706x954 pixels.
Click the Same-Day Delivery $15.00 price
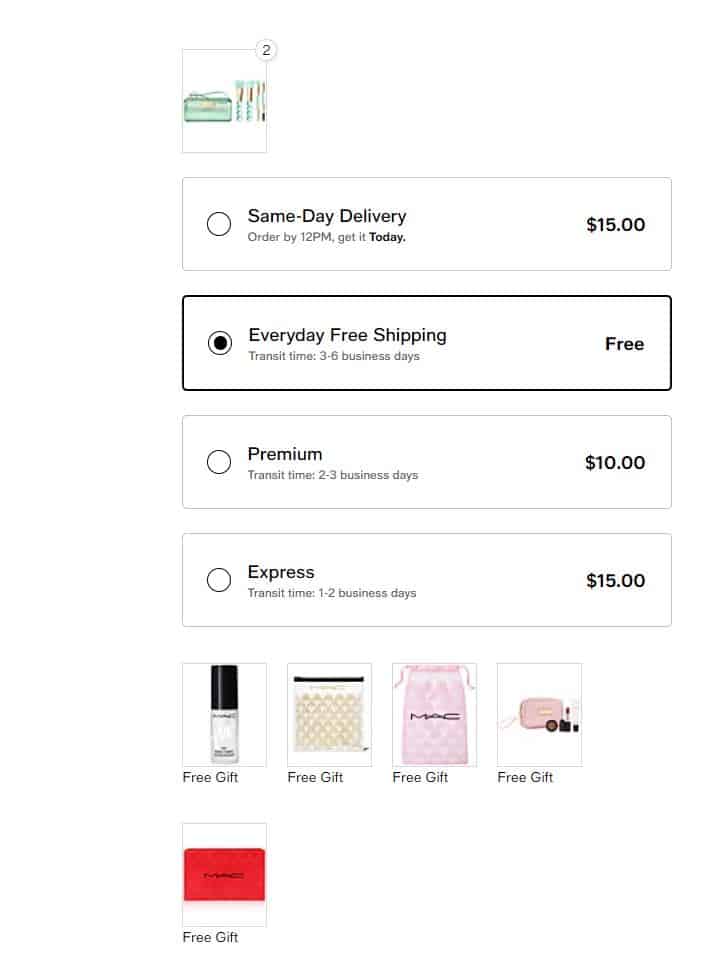pos(615,224)
